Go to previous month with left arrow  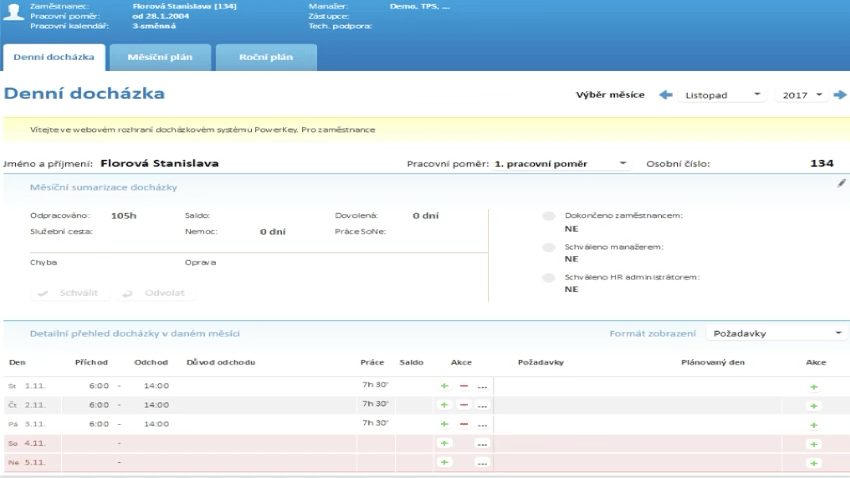coord(666,95)
